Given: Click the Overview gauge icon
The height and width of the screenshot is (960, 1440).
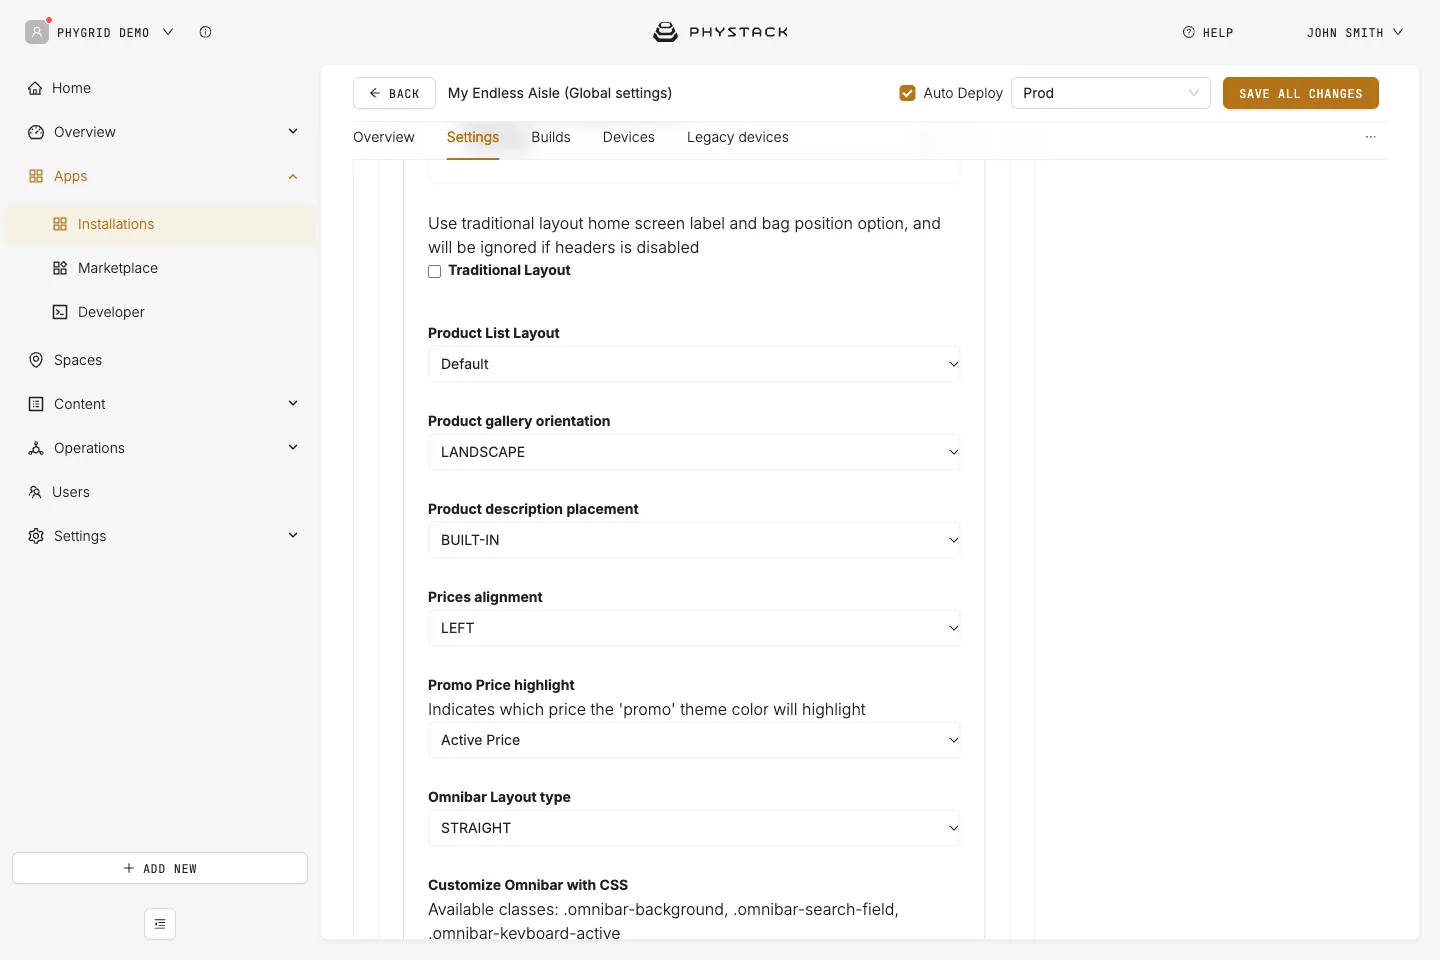Looking at the screenshot, I should [x=36, y=132].
